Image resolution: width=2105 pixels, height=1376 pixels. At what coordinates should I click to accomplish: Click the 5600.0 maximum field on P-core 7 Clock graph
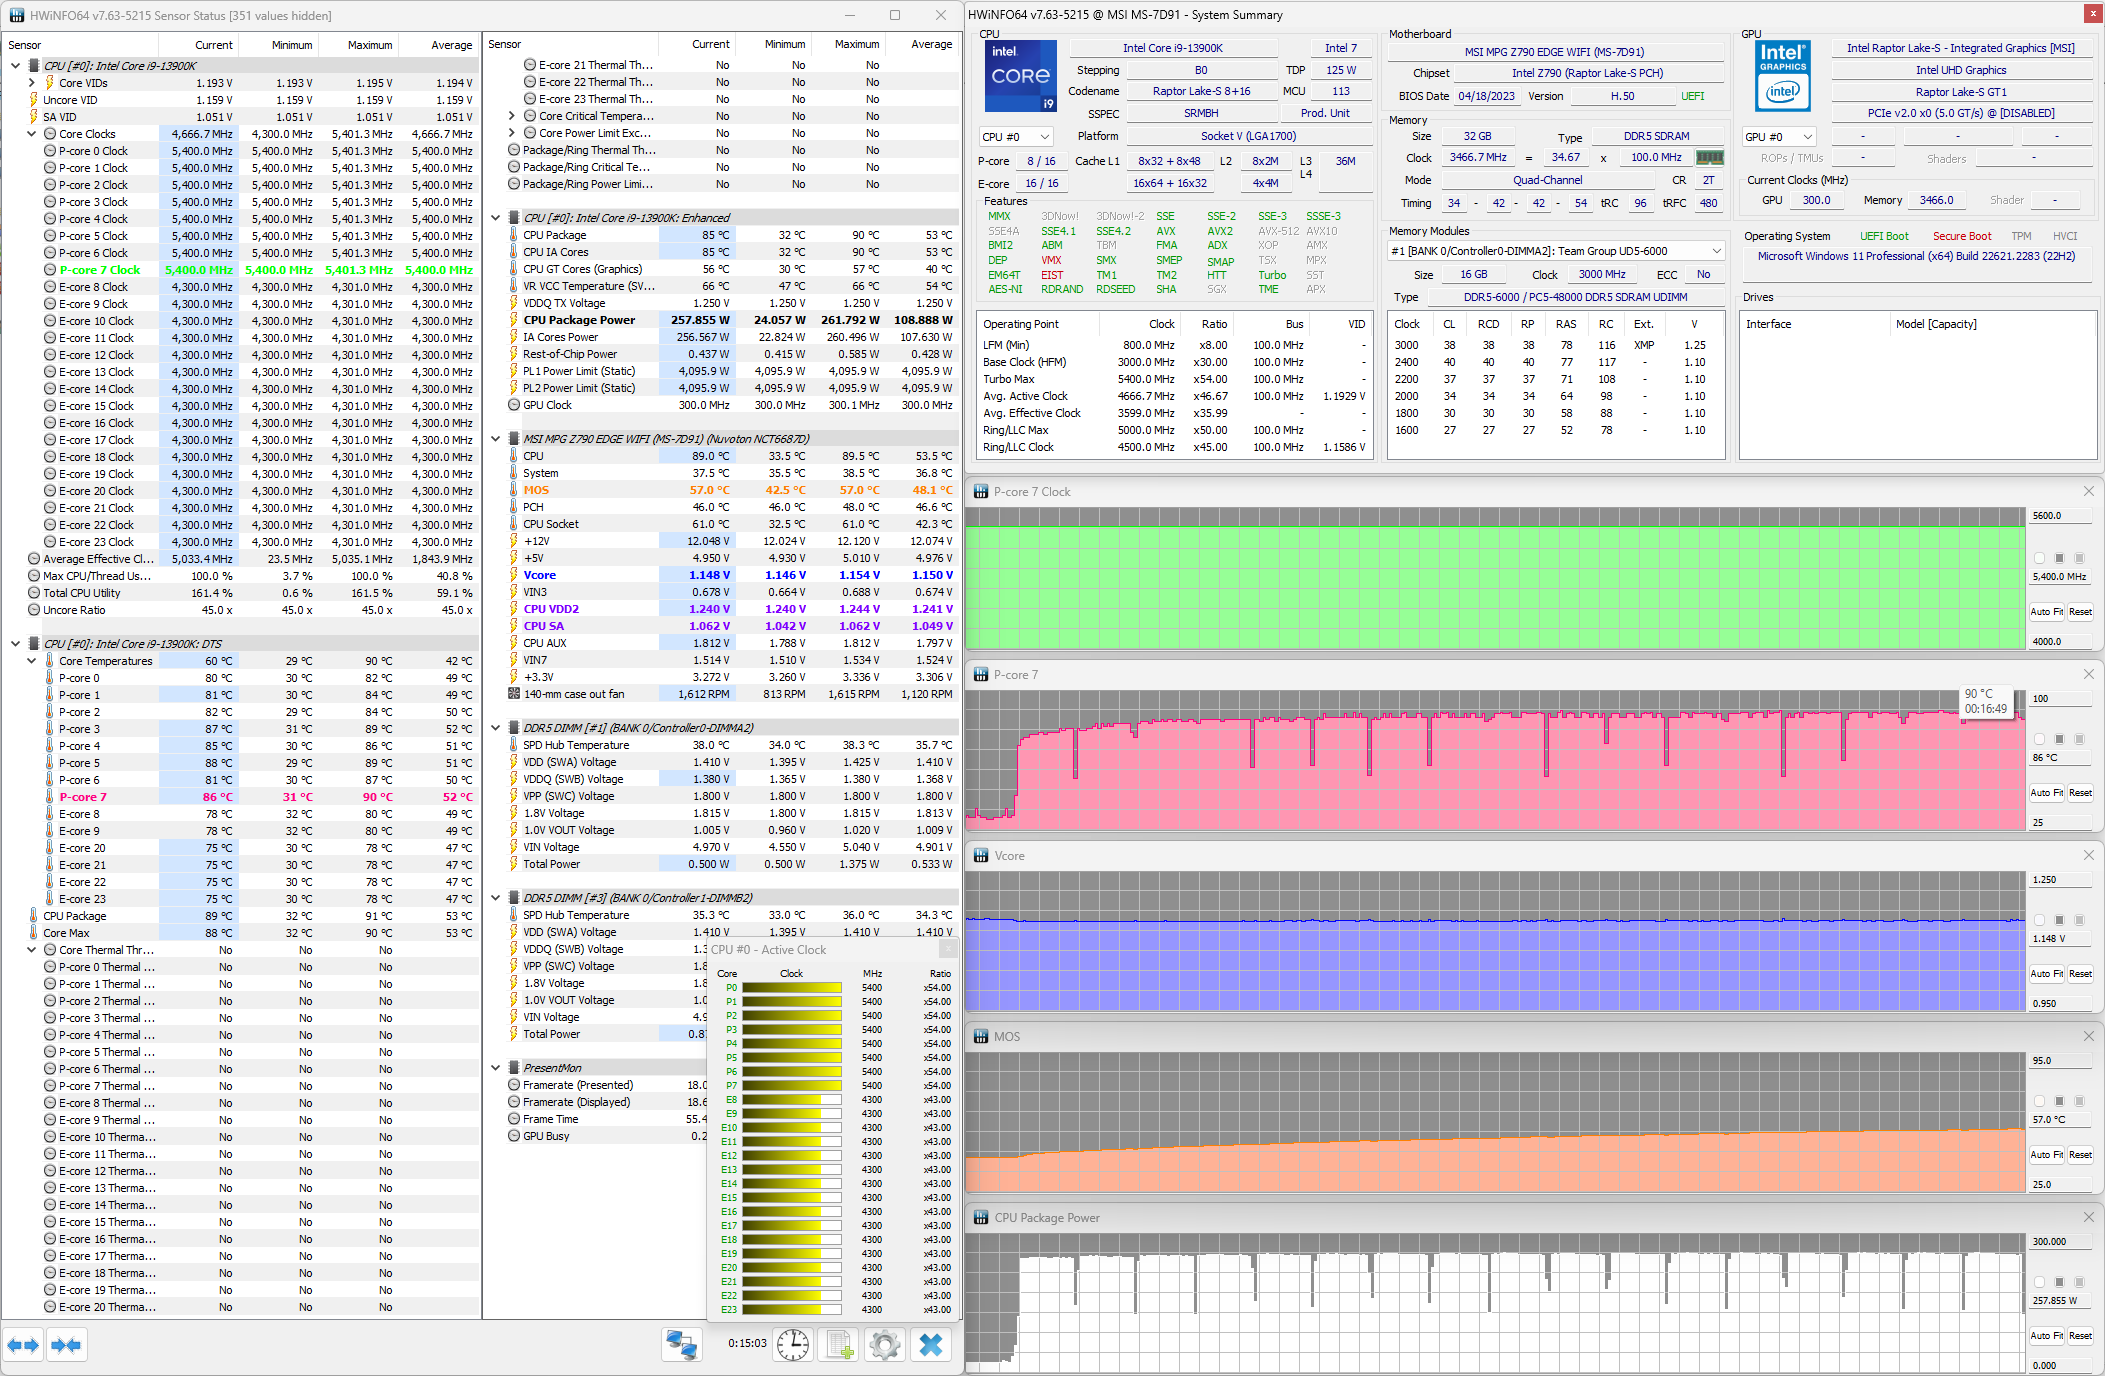coord(2059,516)
